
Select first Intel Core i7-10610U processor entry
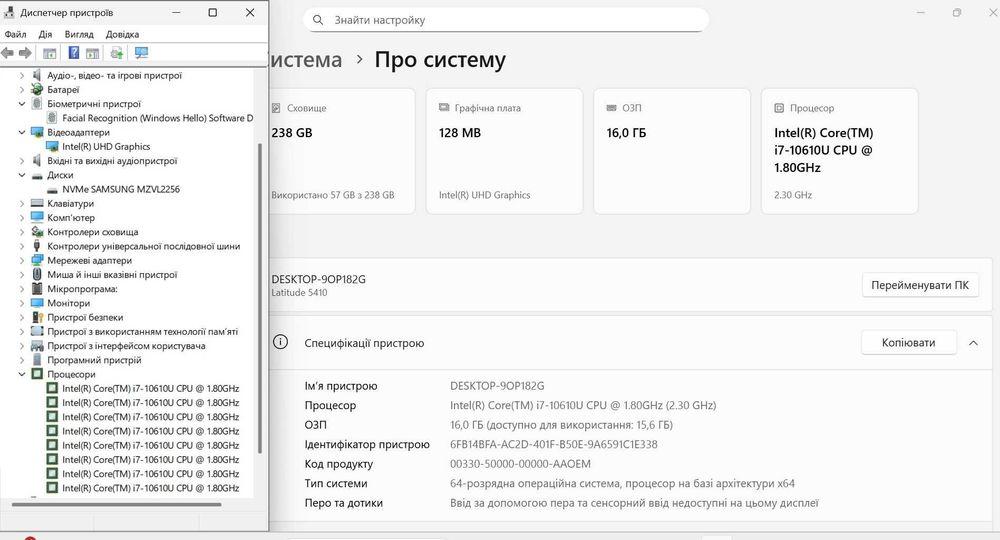tap(150, 388)
